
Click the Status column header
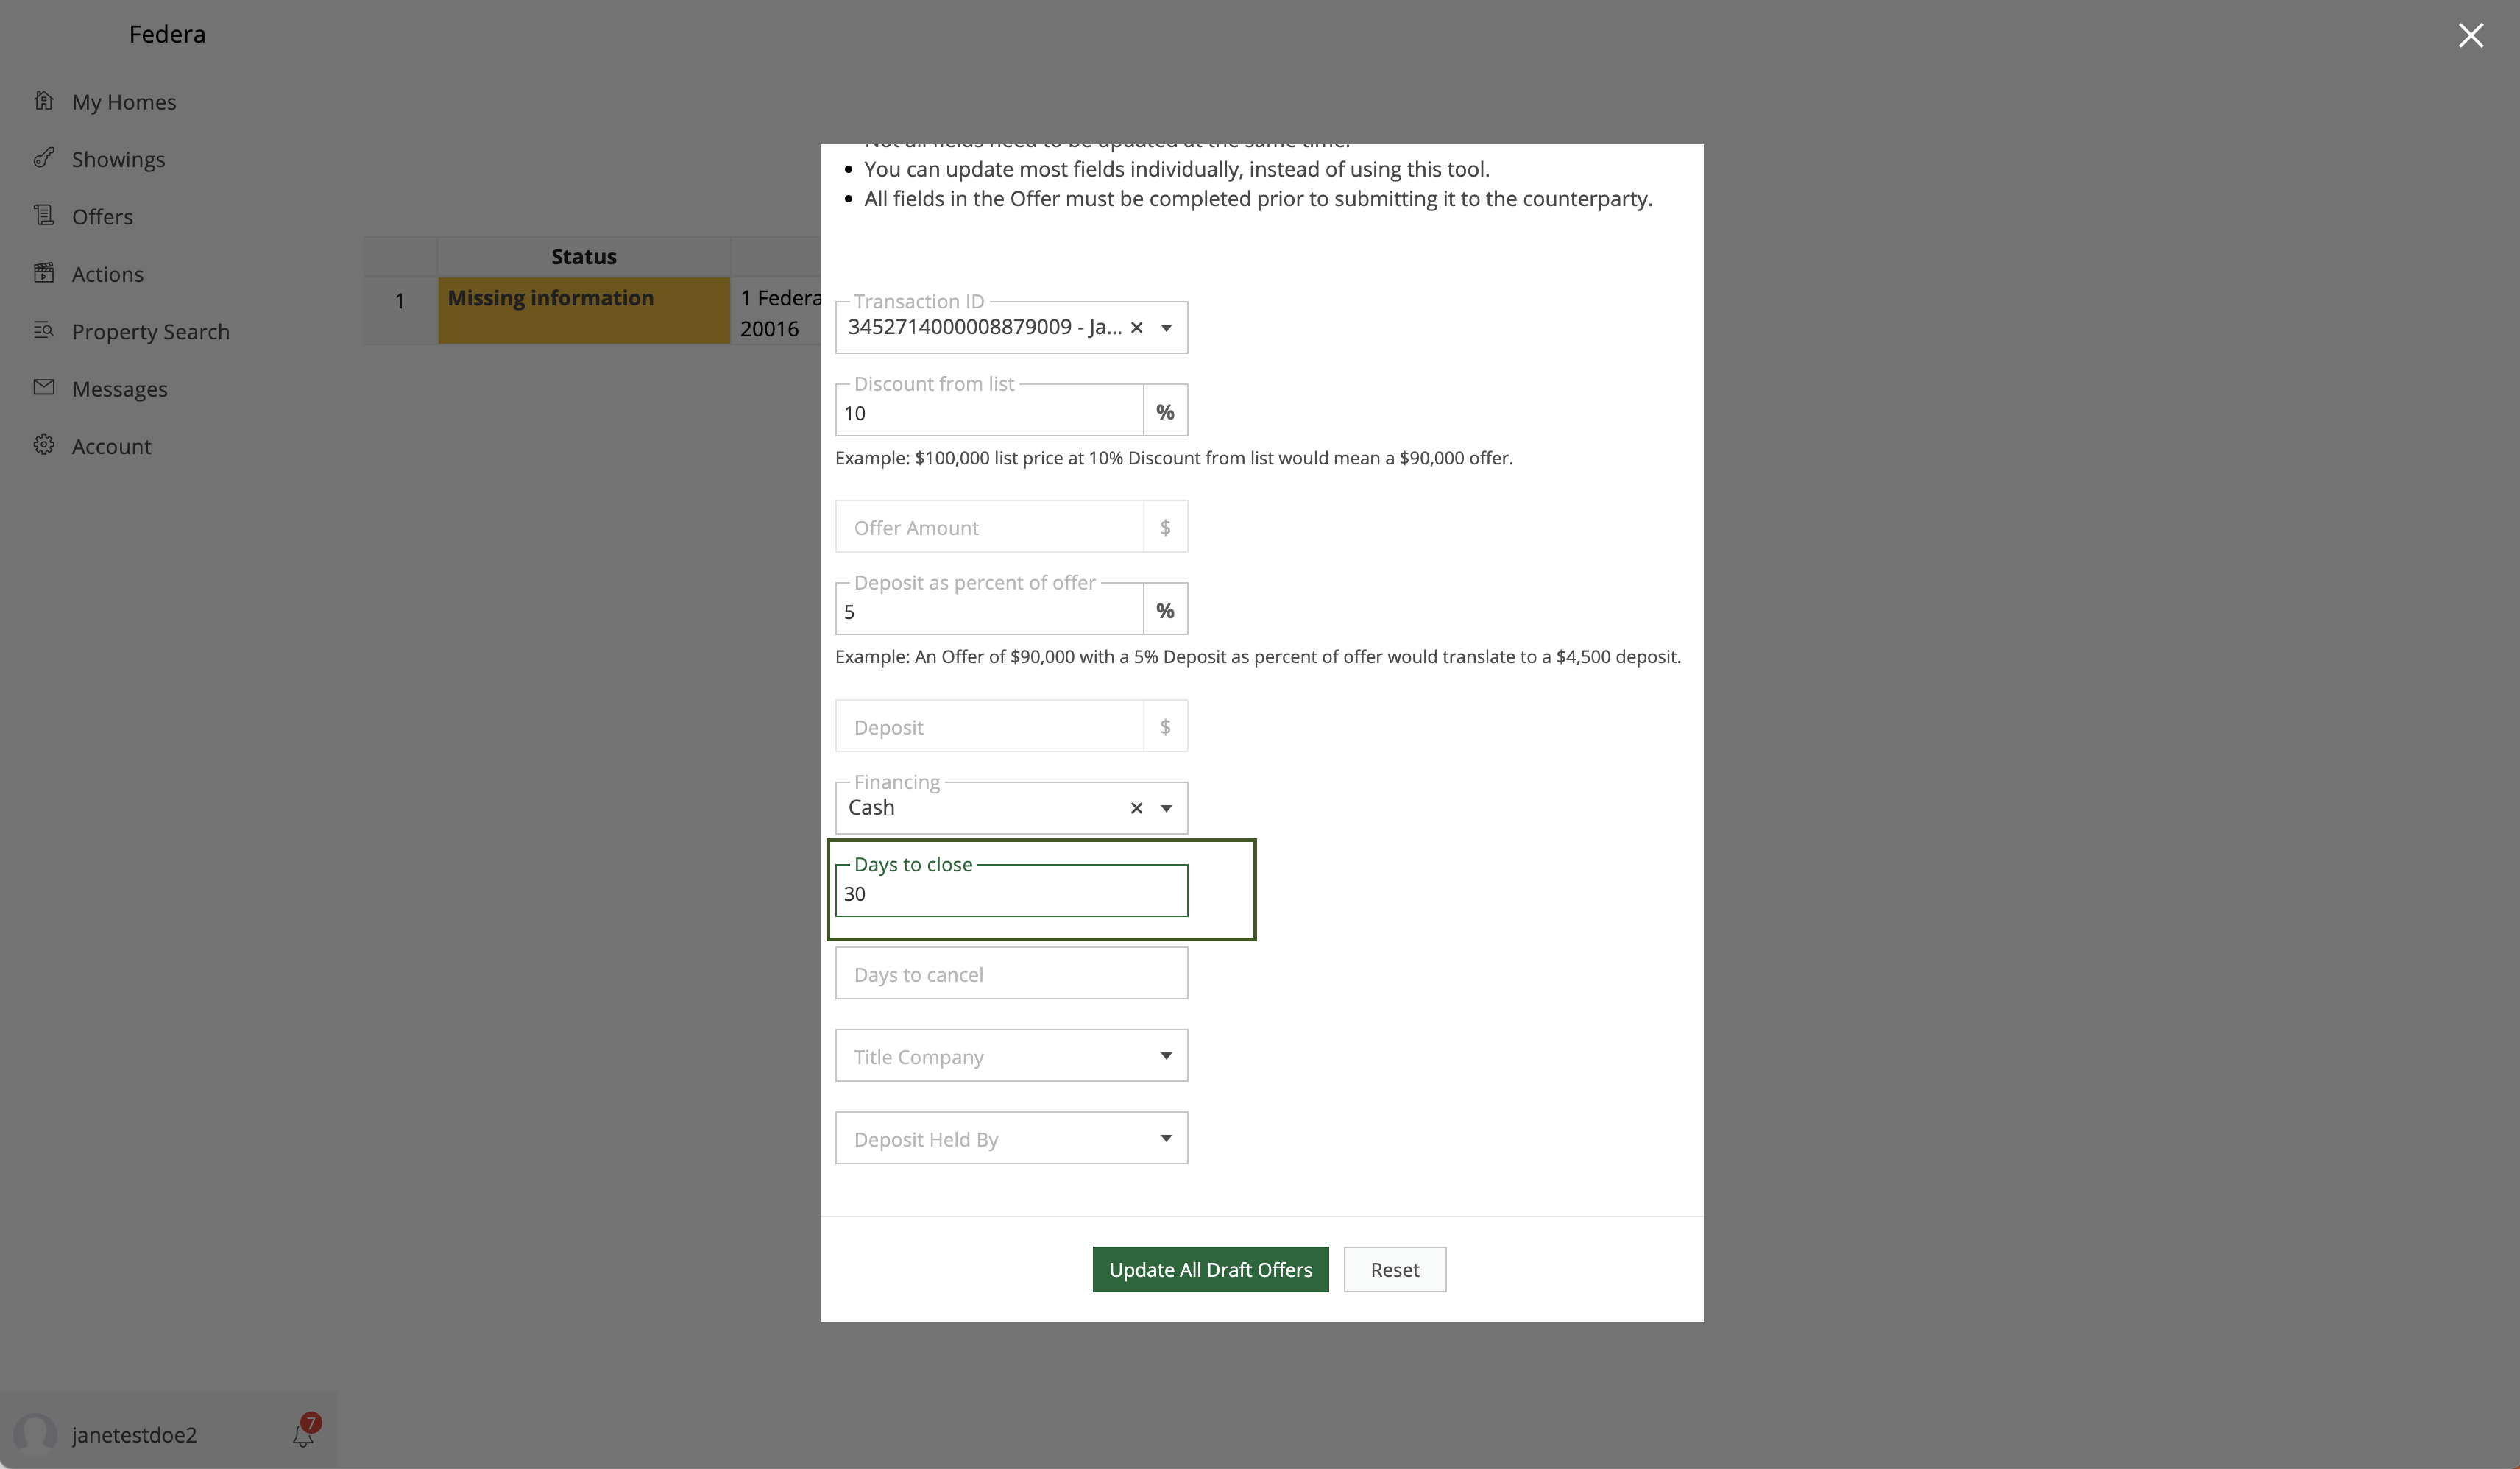[x=584, y=257]
